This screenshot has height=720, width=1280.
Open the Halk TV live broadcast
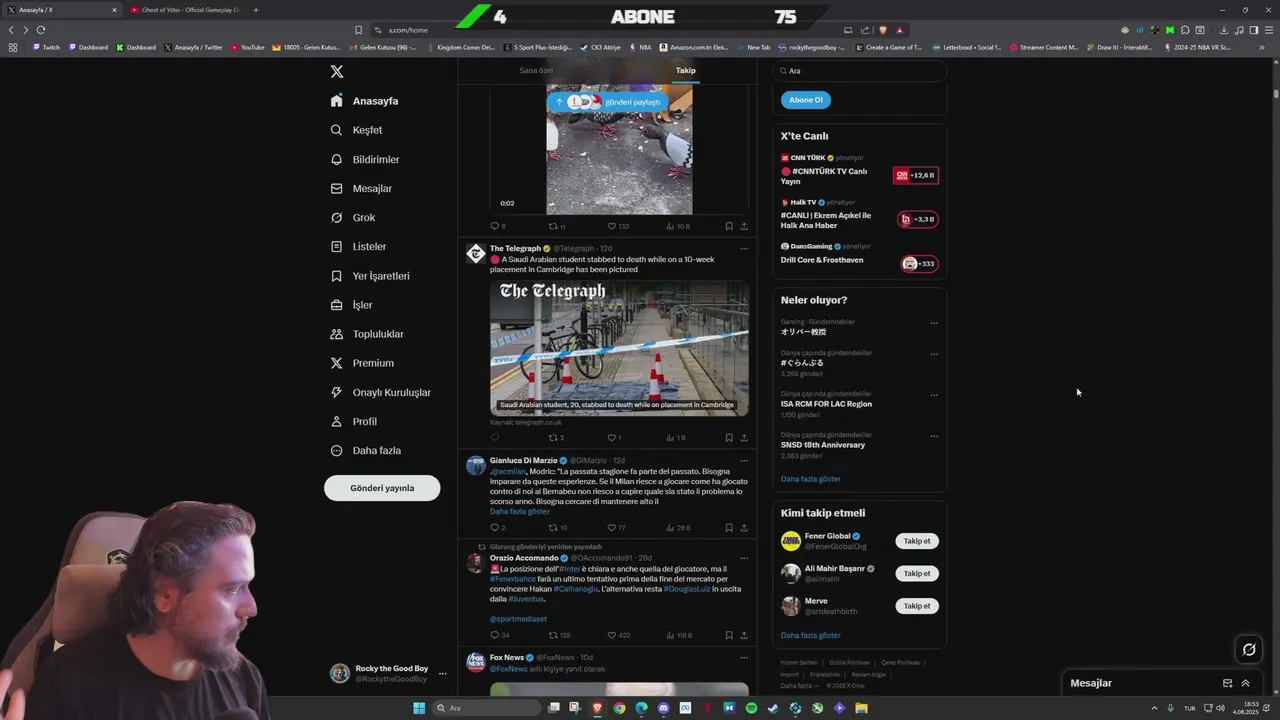click(859, 215)
